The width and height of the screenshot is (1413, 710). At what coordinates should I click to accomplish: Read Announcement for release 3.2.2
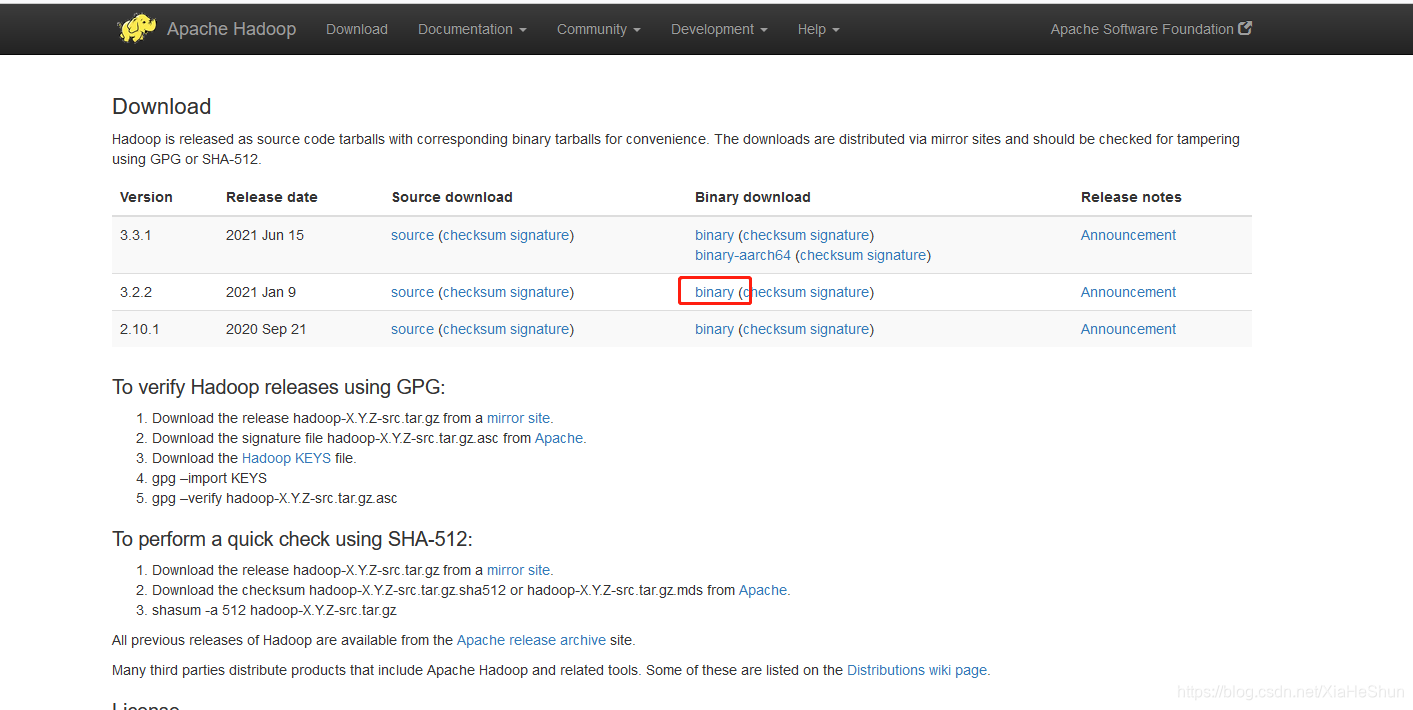click(x=1128, y=292)
